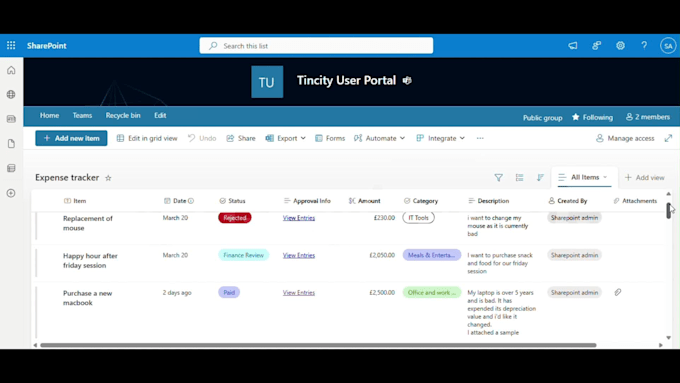Open the Status column header menu
The image size is (680, 383).
[232, 201]
